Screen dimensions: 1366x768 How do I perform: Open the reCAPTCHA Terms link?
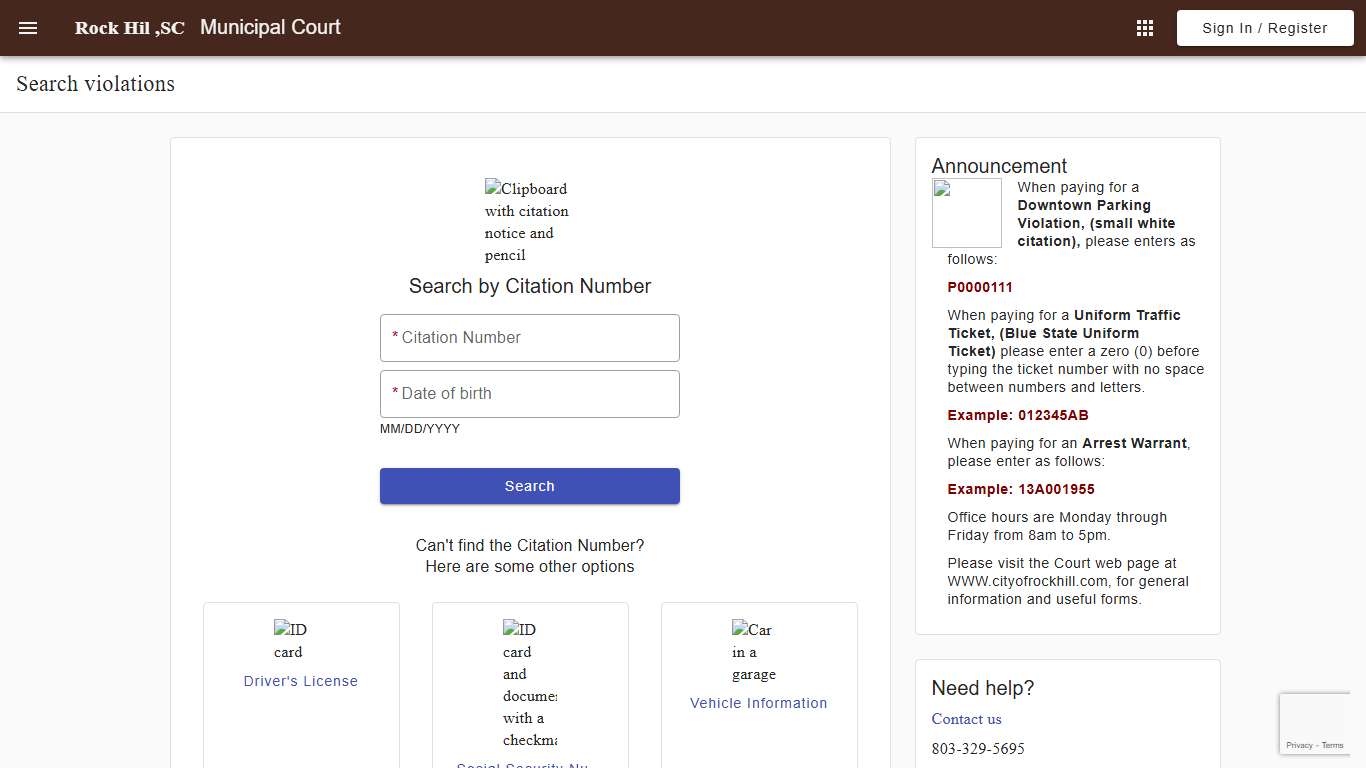tap(1332, 745)
